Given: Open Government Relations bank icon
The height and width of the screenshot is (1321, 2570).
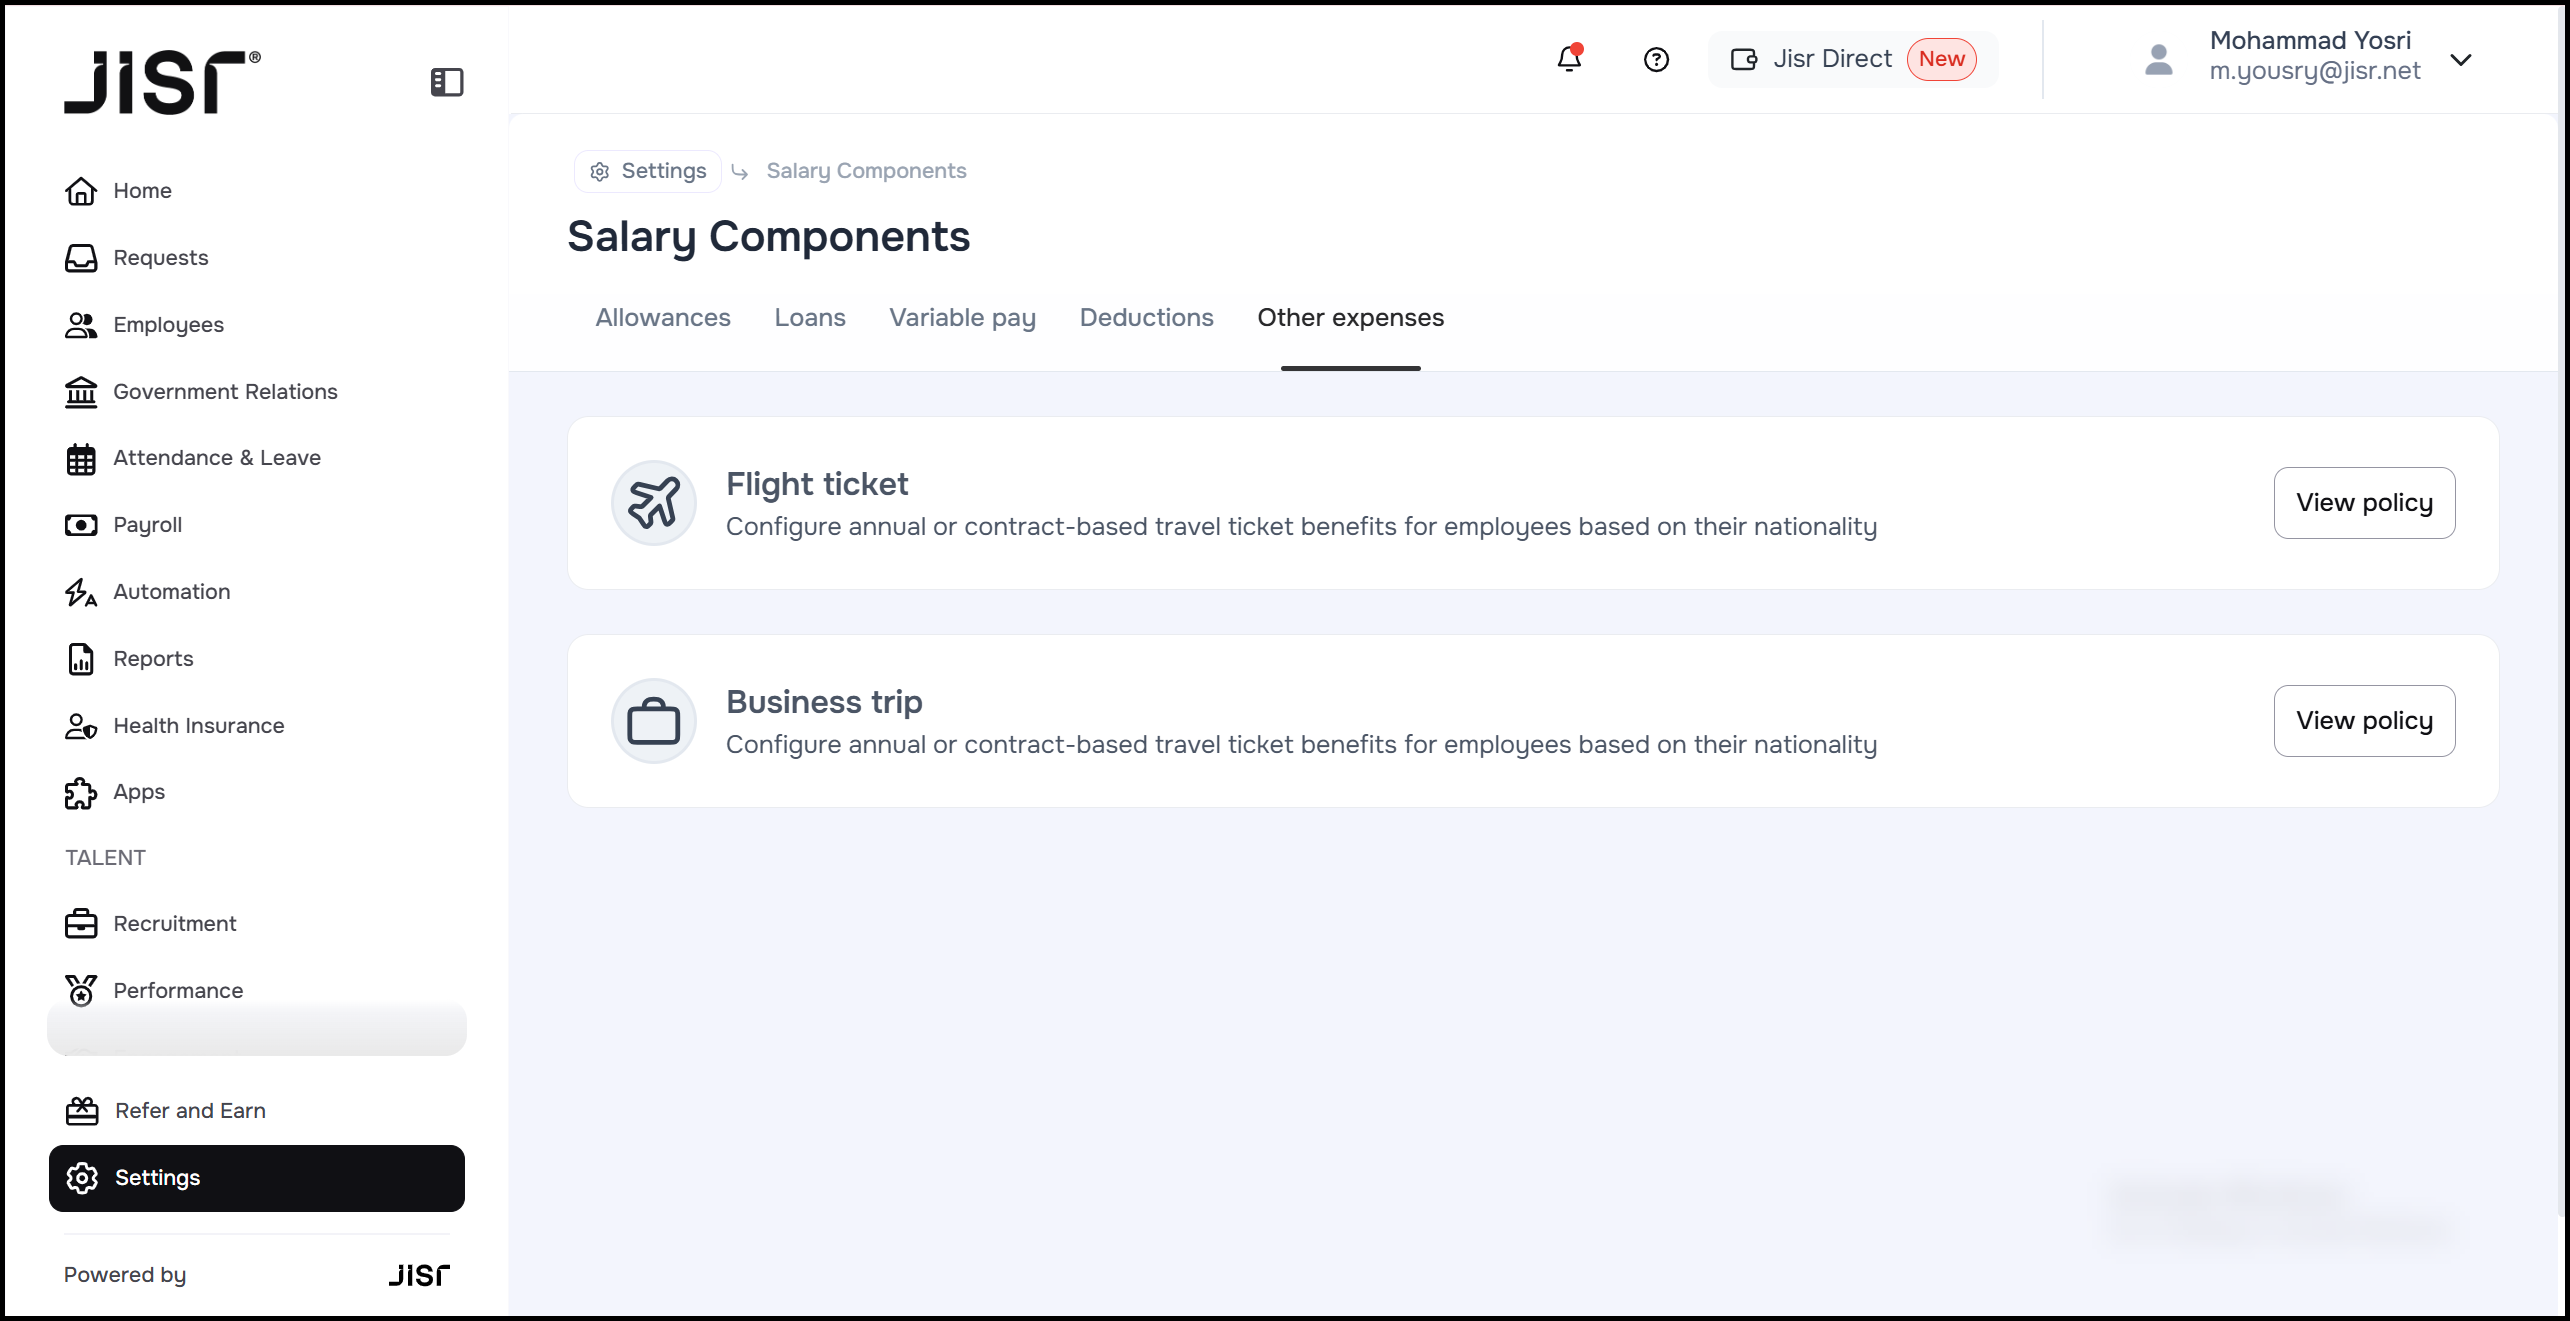Looking at the screenshot, I should click(x=81, y=392).
